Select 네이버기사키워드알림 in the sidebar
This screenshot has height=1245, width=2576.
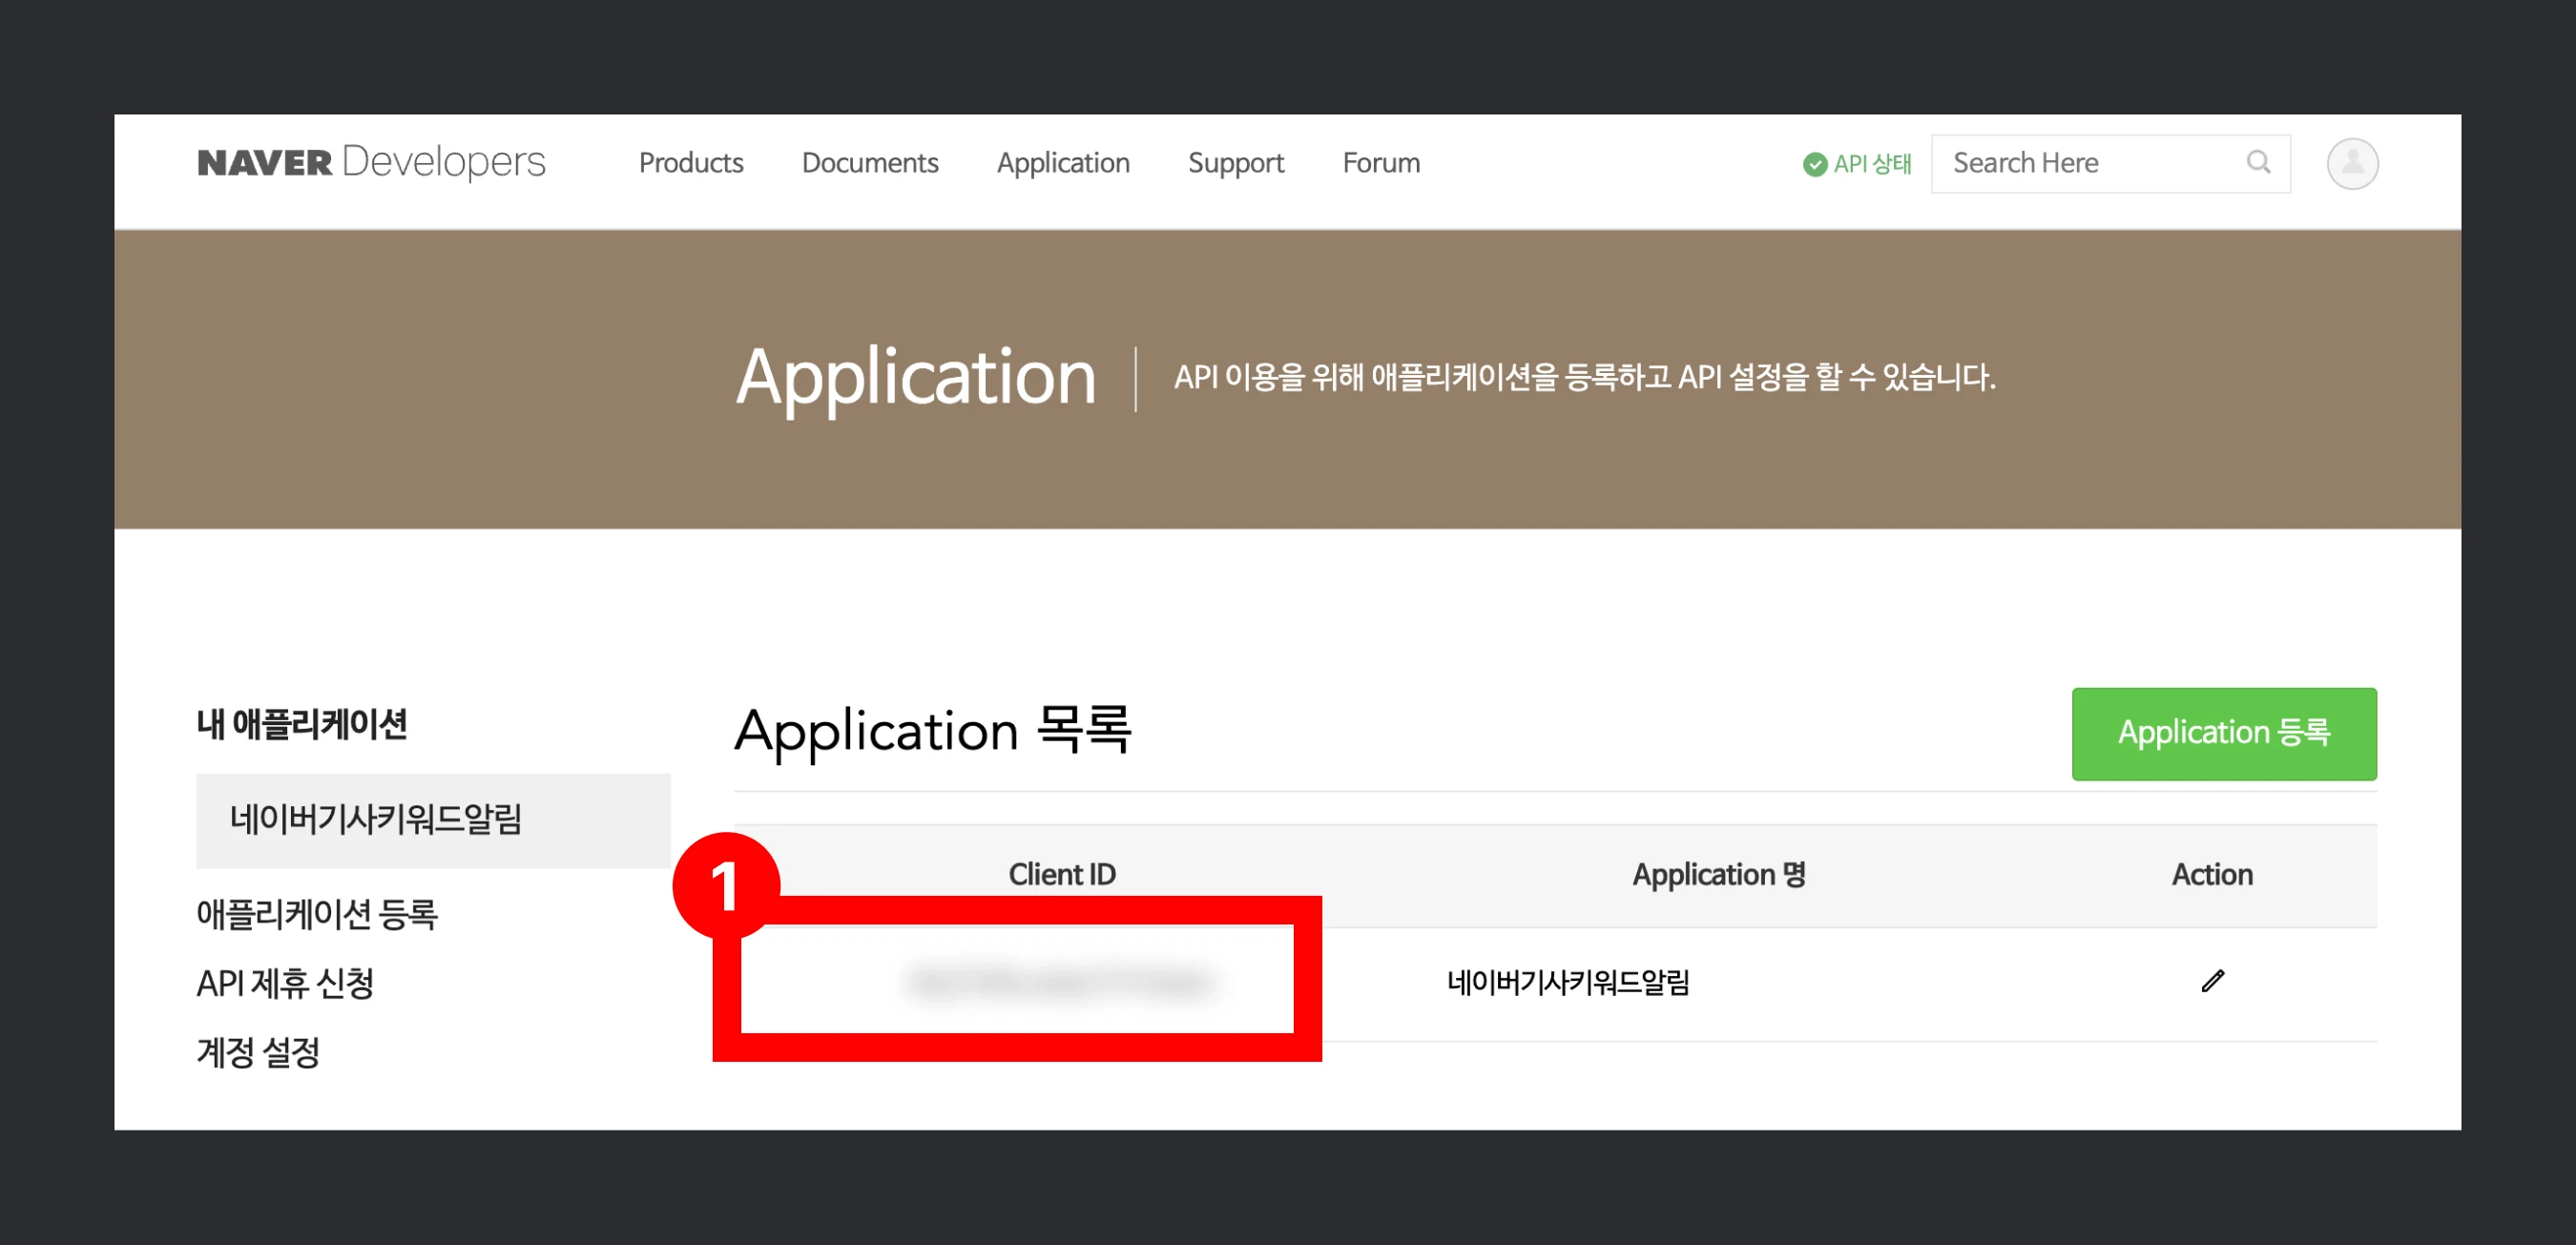coord(376,819)
